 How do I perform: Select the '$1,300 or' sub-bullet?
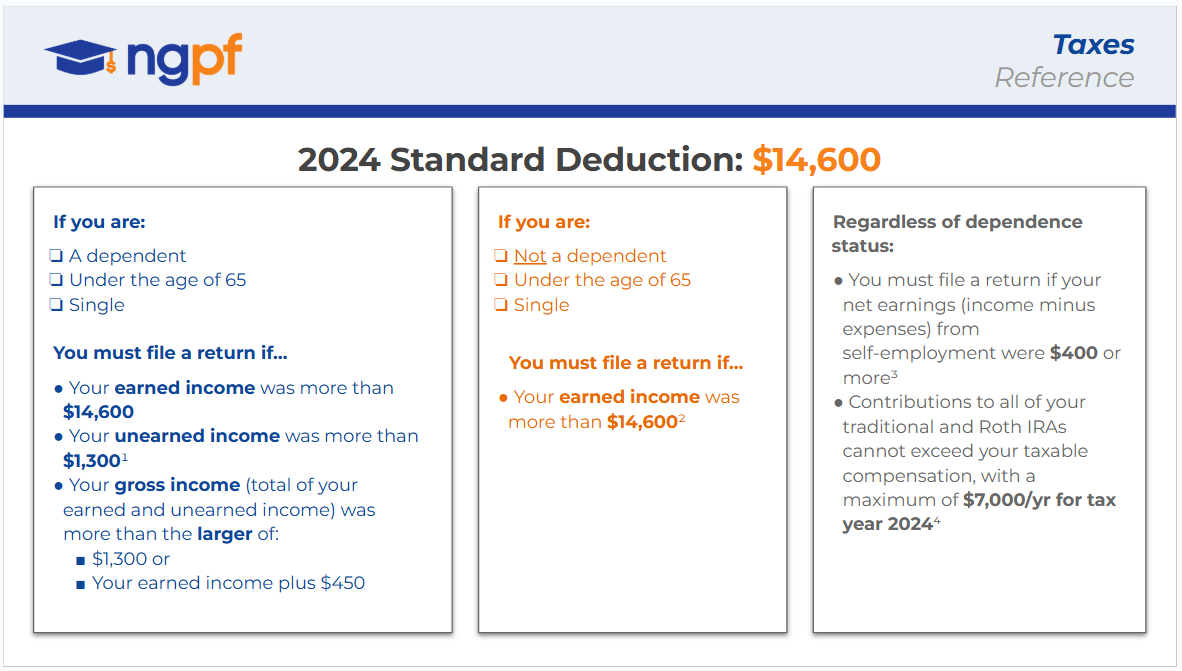131,559
